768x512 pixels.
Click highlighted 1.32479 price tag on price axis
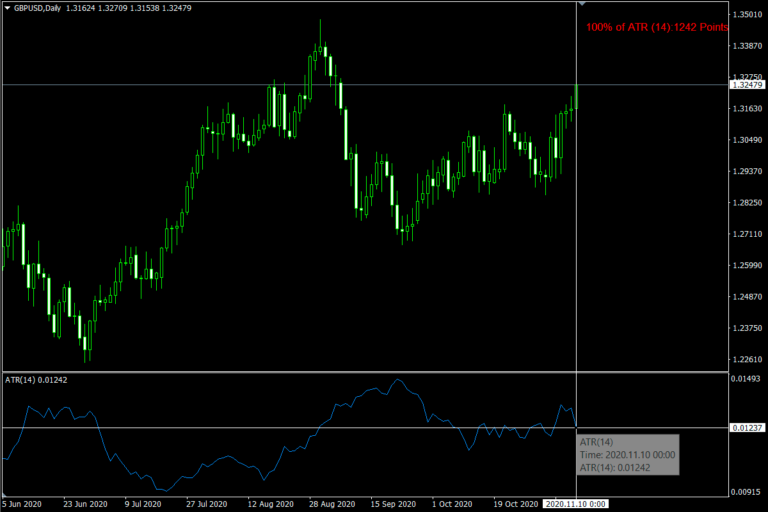(747, 85)
